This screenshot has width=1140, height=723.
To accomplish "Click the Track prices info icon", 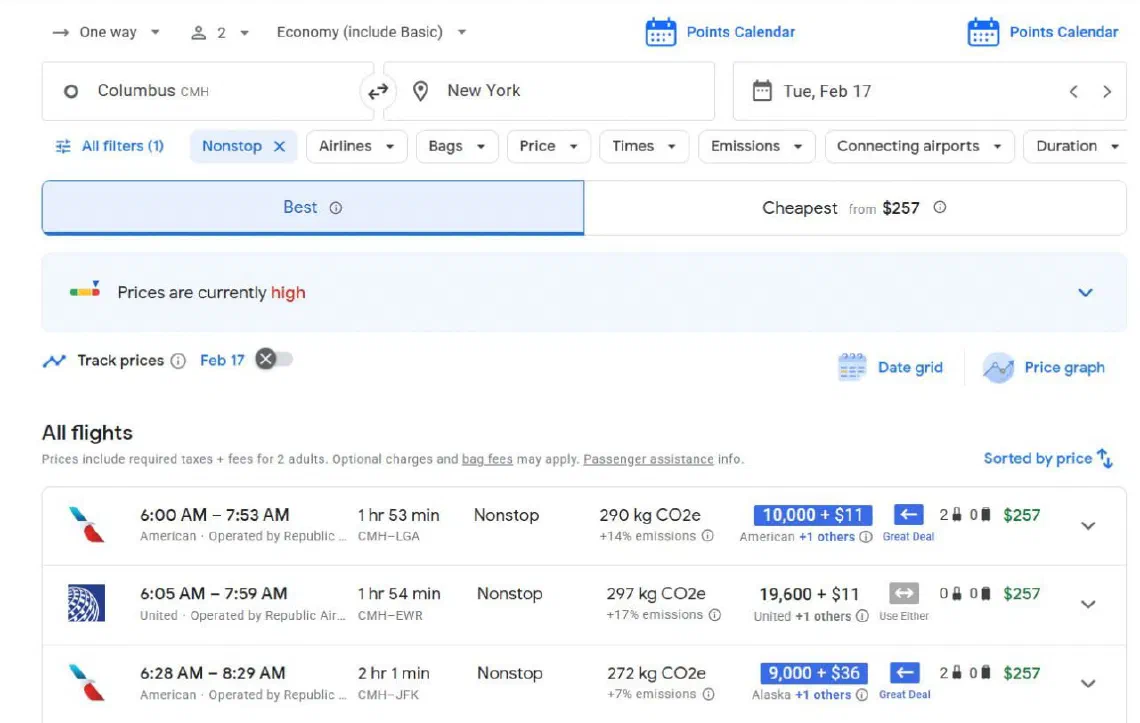I will click(x=178, y=361).
